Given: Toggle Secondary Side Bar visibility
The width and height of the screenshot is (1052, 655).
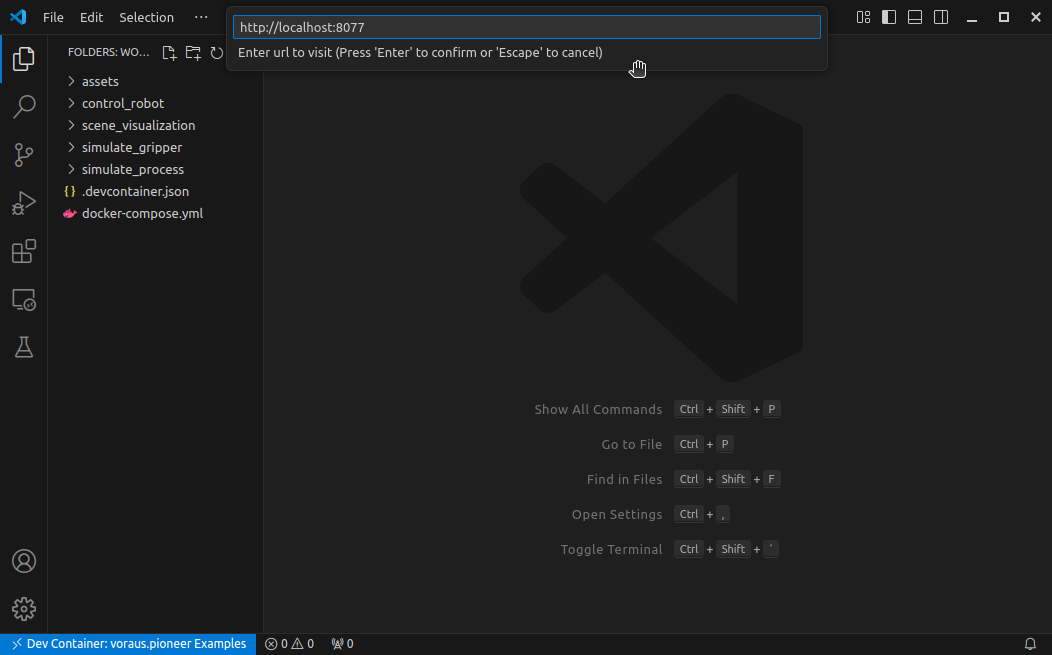Looking at the screenshot, I should pos(941,17).
